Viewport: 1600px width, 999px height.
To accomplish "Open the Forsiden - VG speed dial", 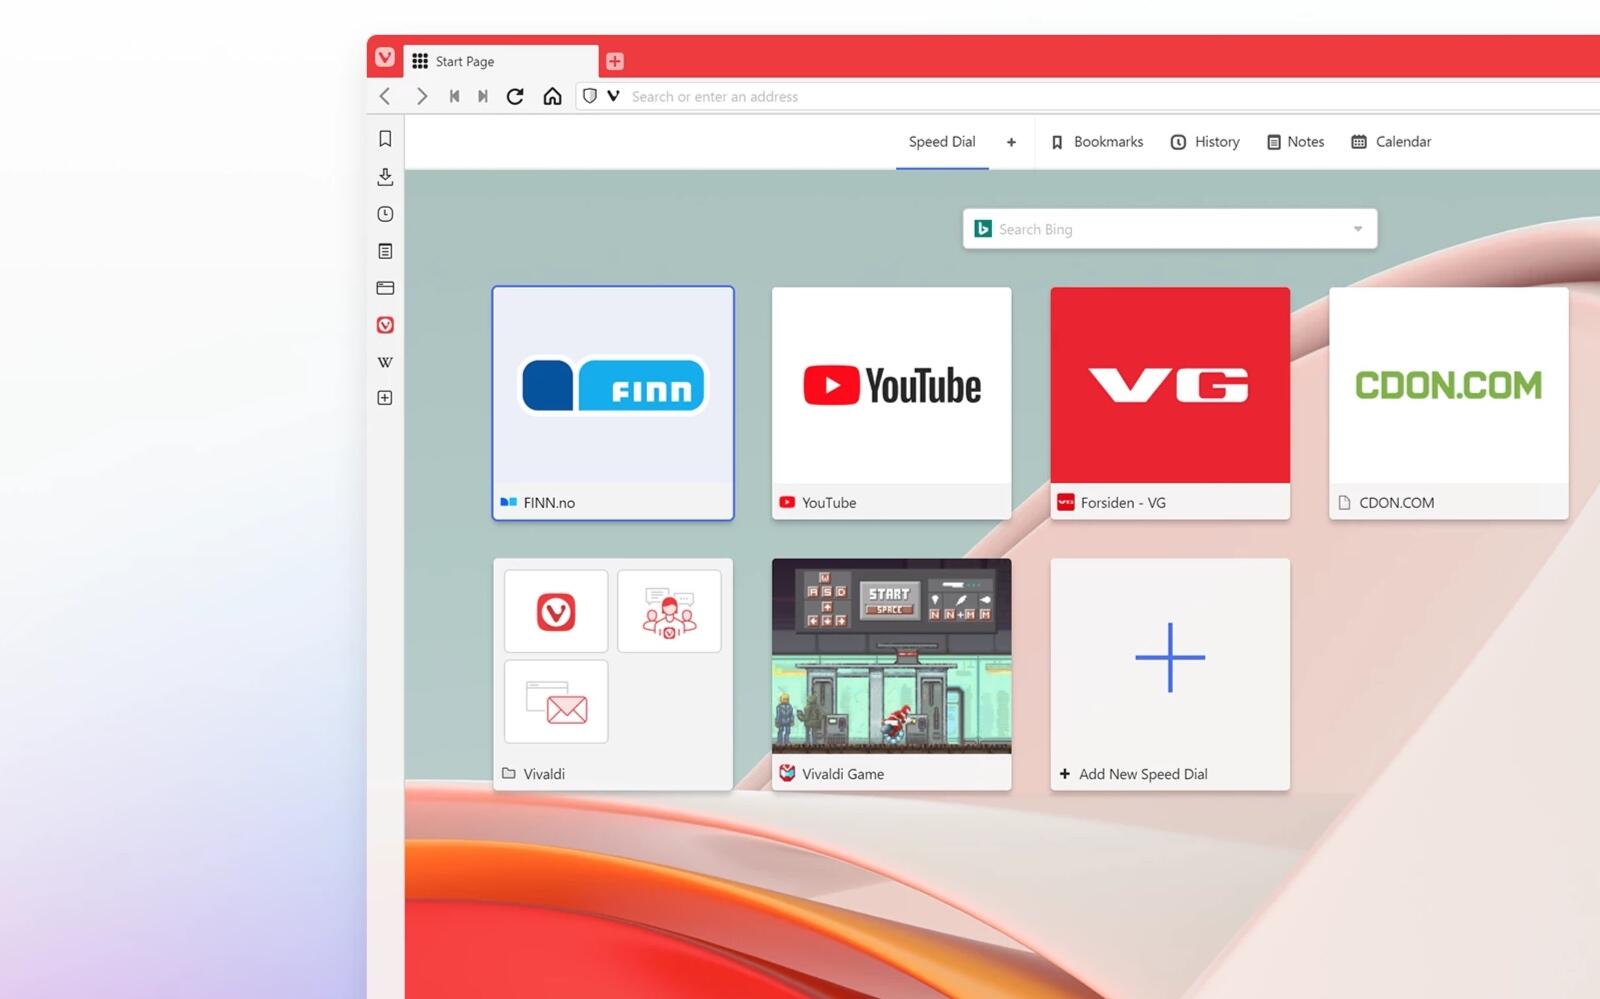I will [1170, 403].
